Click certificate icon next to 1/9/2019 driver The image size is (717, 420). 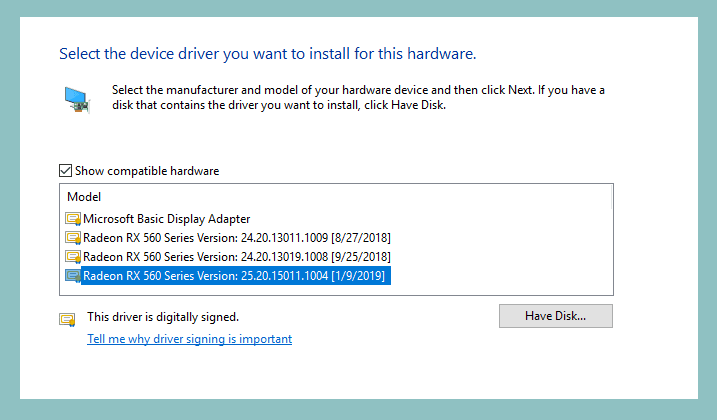point(73,276)
